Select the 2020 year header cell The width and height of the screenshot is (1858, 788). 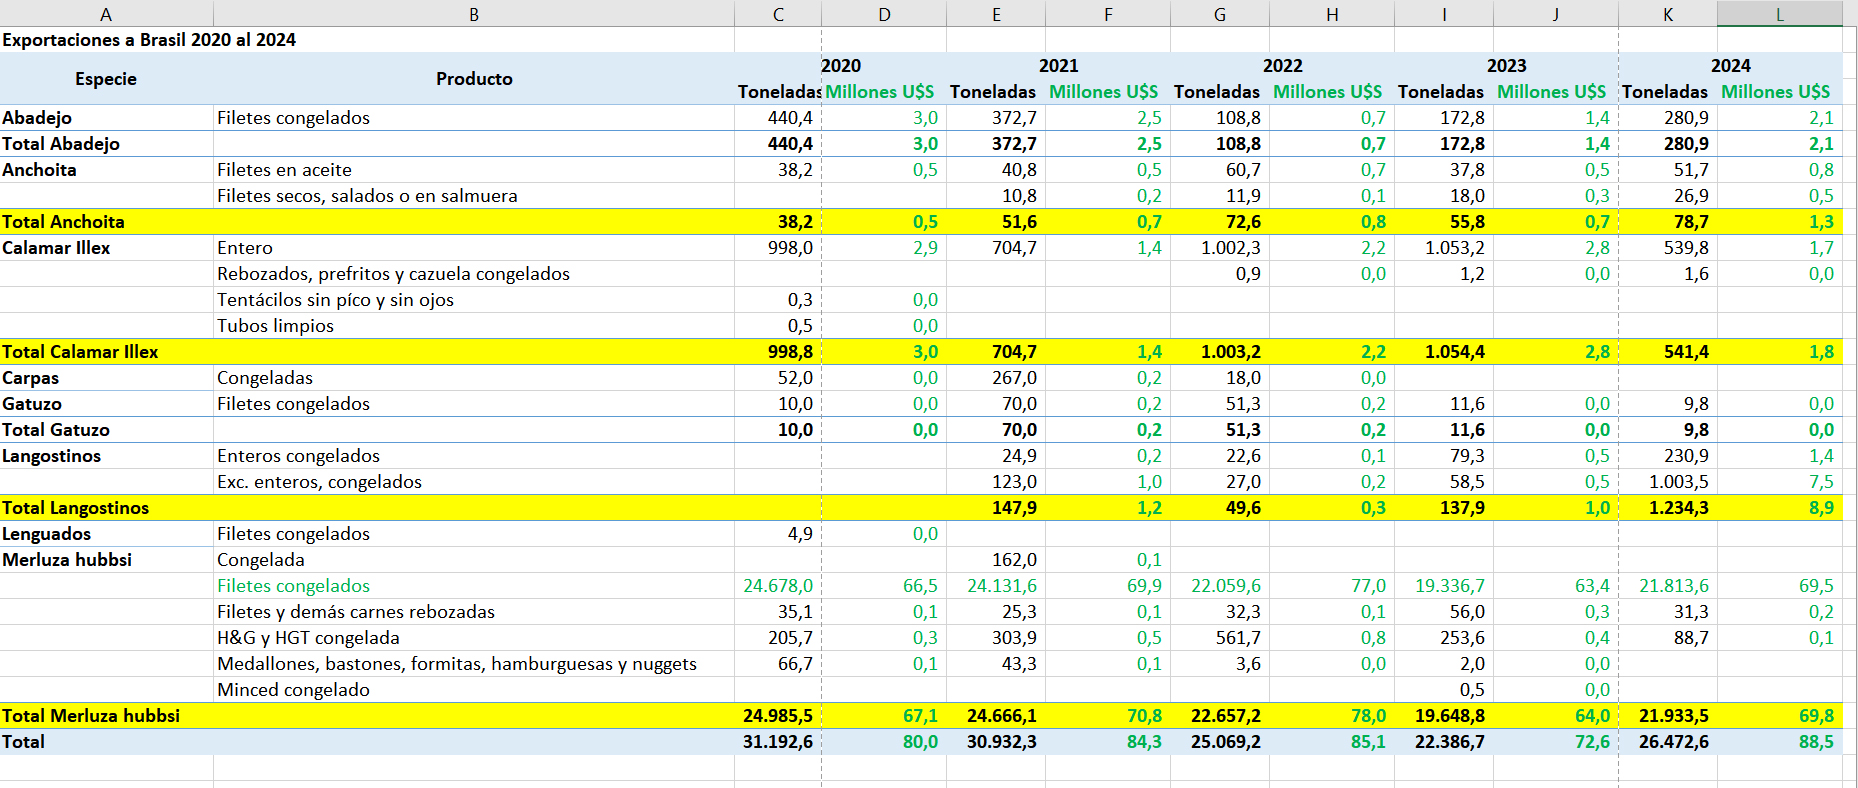[841, 66]
